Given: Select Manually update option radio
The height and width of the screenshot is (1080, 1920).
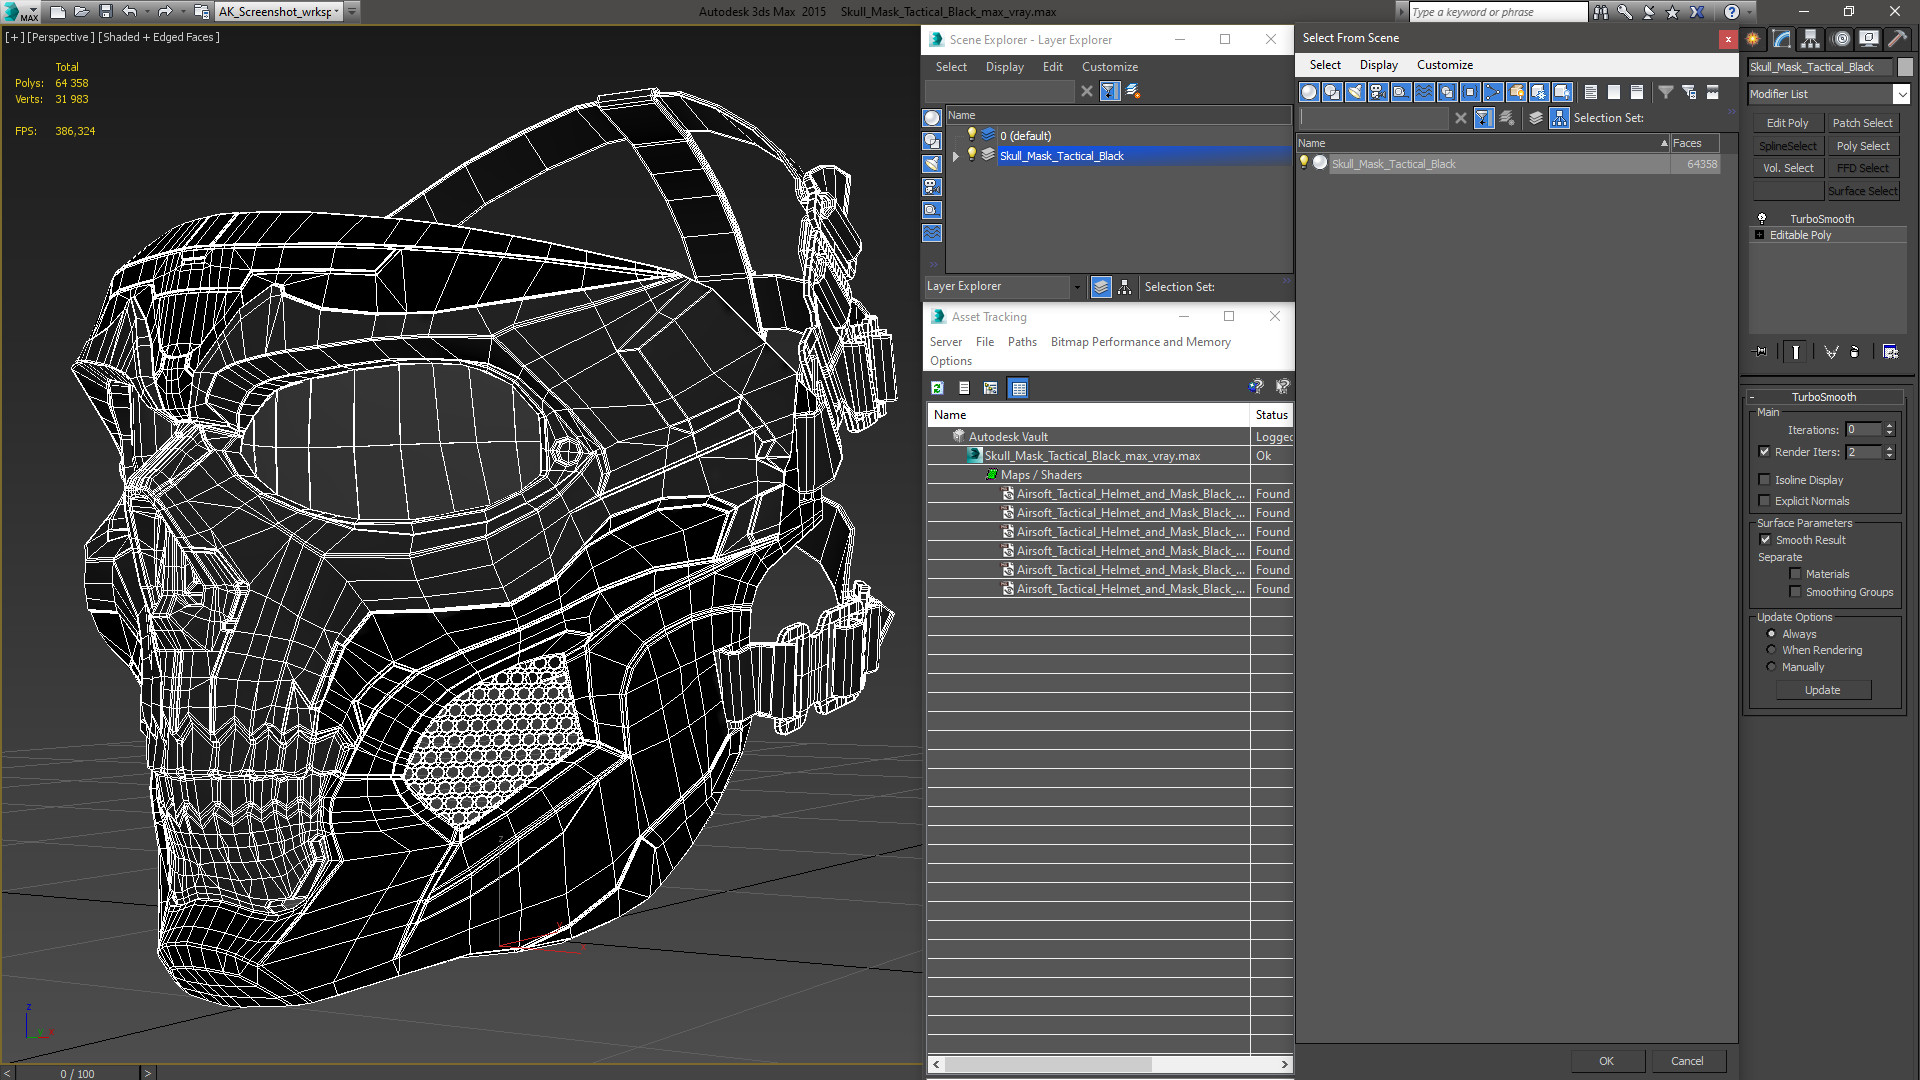Looking at the screenshot, I should 1772,667.
